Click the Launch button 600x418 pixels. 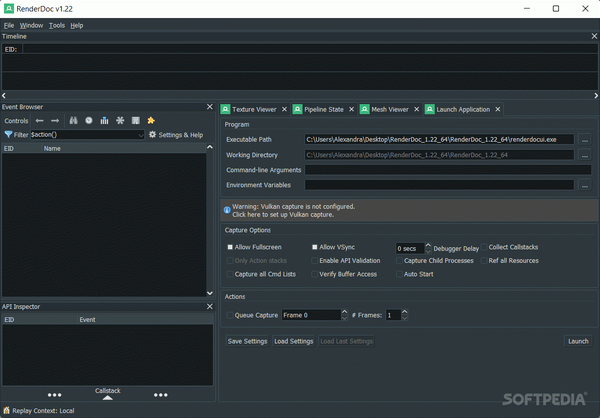click(x=578, y=341)
